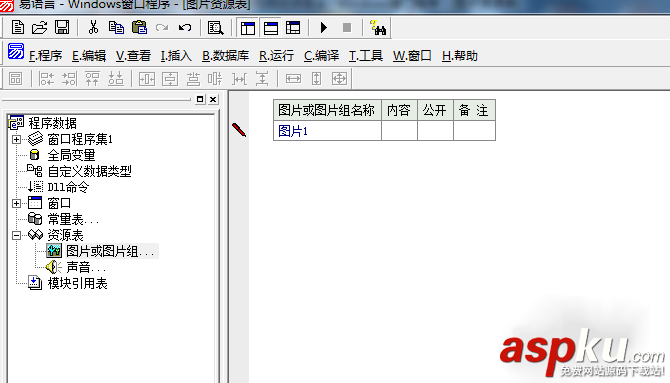Click the vertical spacing icon

point(262,79)
